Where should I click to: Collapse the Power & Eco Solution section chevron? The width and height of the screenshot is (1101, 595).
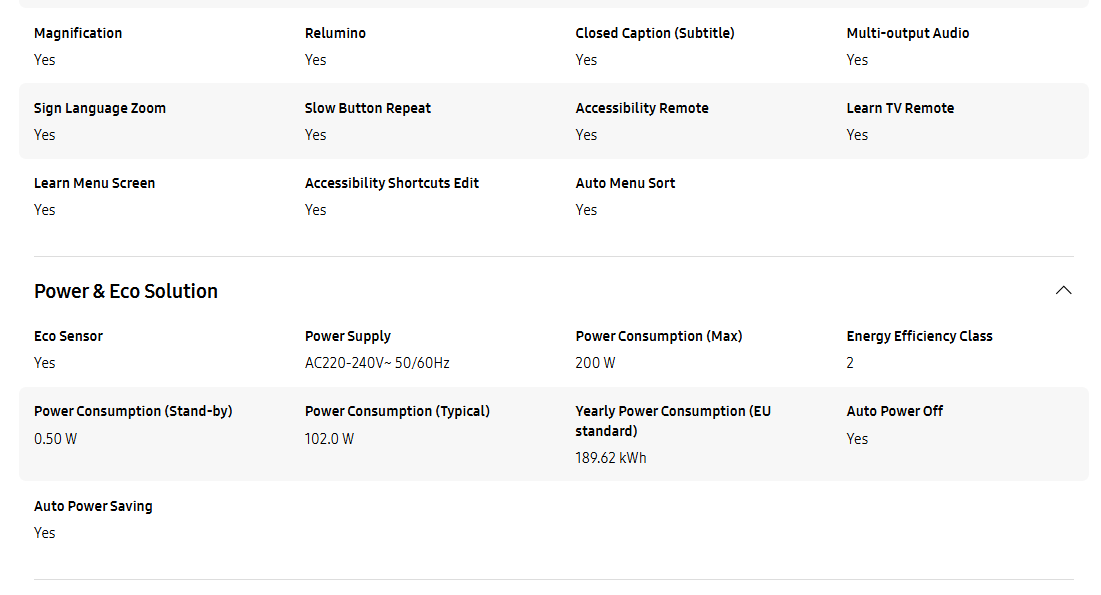pos(1063,290)
